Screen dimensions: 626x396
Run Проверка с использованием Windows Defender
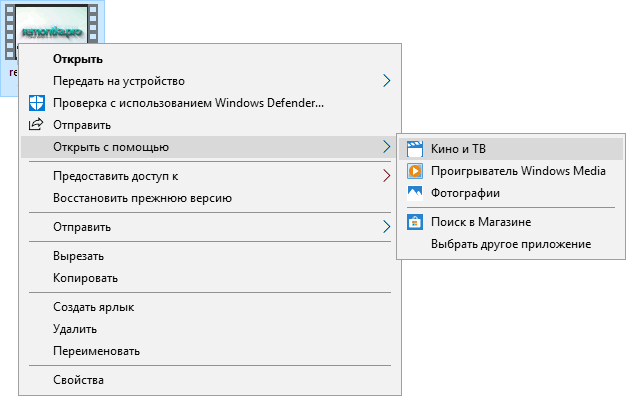coord(211,103)
